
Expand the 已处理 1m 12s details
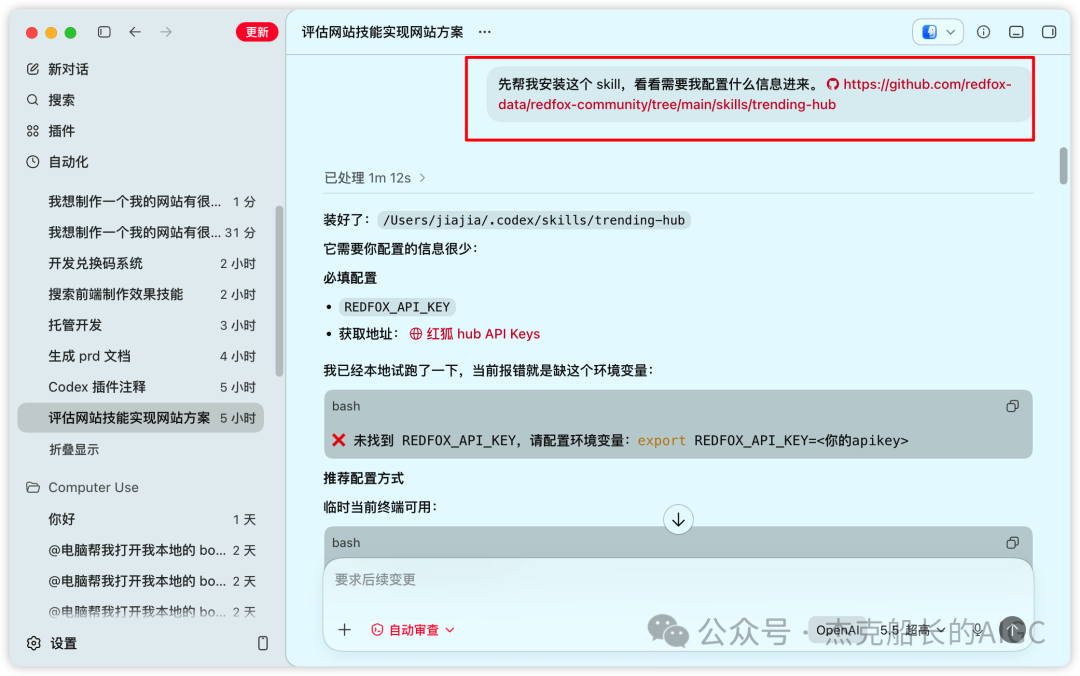[375, 178]
